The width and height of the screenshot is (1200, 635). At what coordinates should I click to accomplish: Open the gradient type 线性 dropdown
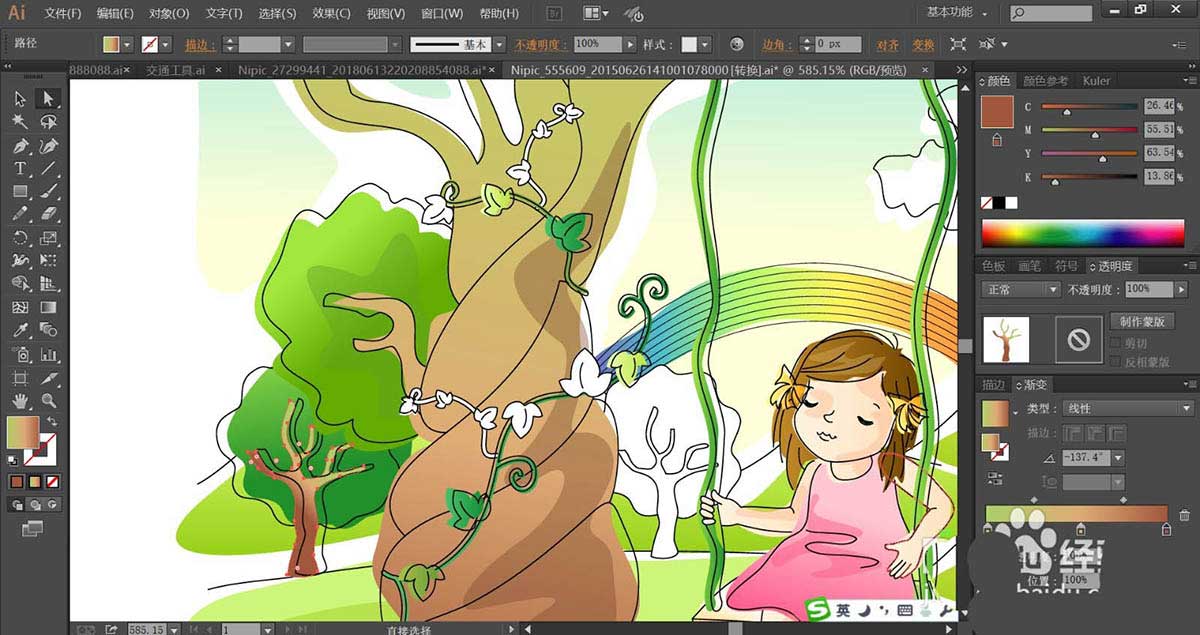click(x=1127, y=409)
